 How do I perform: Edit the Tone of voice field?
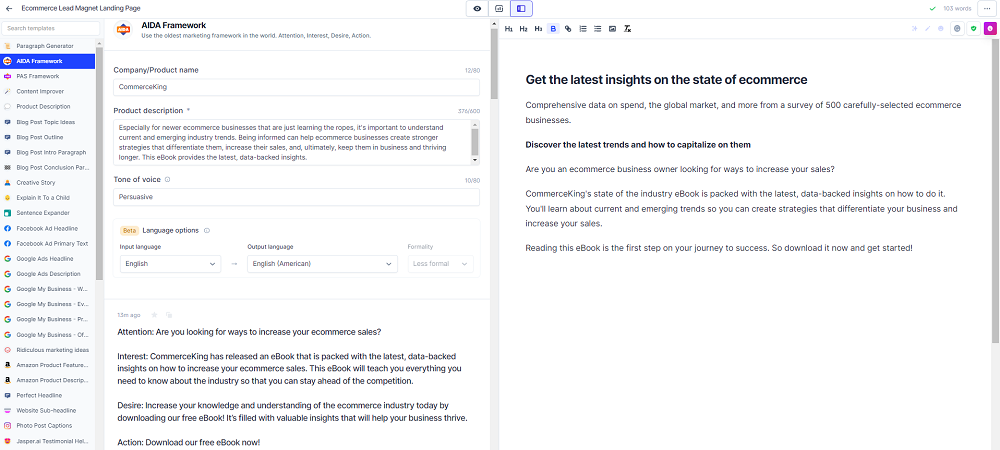[x=297, y=197]
